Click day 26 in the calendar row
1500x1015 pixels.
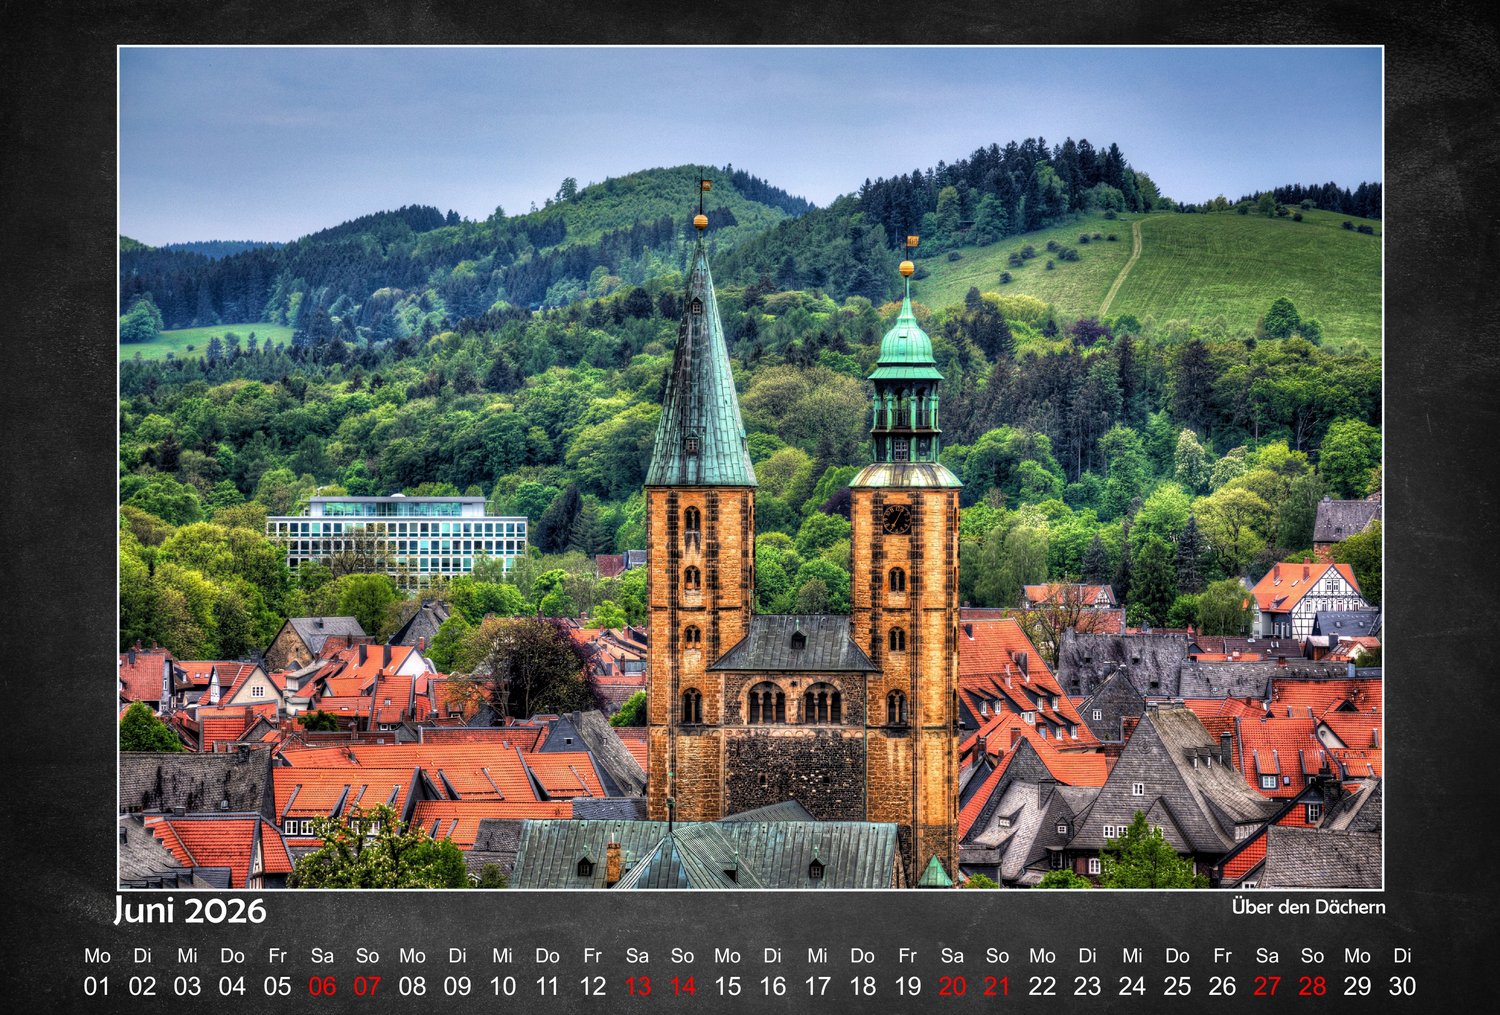[x=1222, y=986]
